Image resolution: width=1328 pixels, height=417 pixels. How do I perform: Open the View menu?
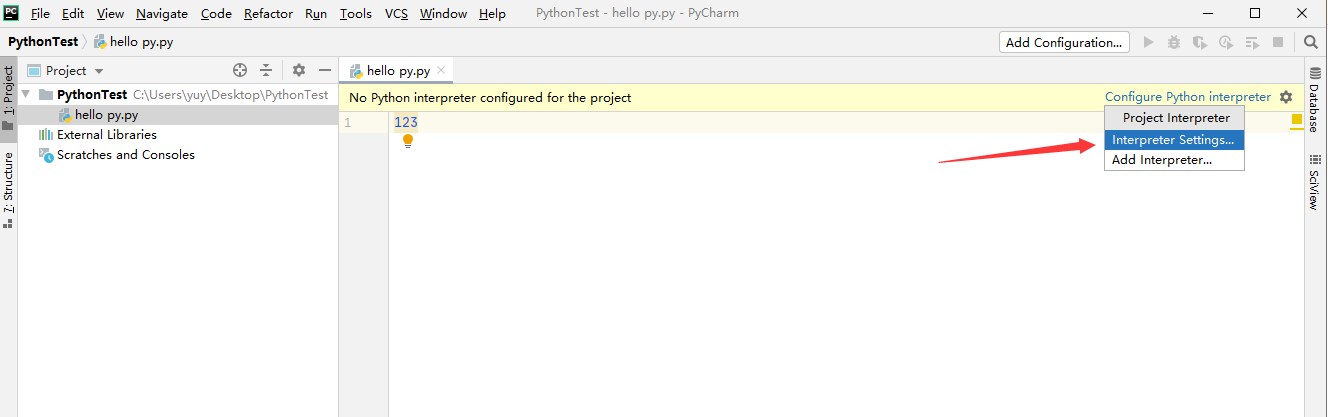point(110,13)
